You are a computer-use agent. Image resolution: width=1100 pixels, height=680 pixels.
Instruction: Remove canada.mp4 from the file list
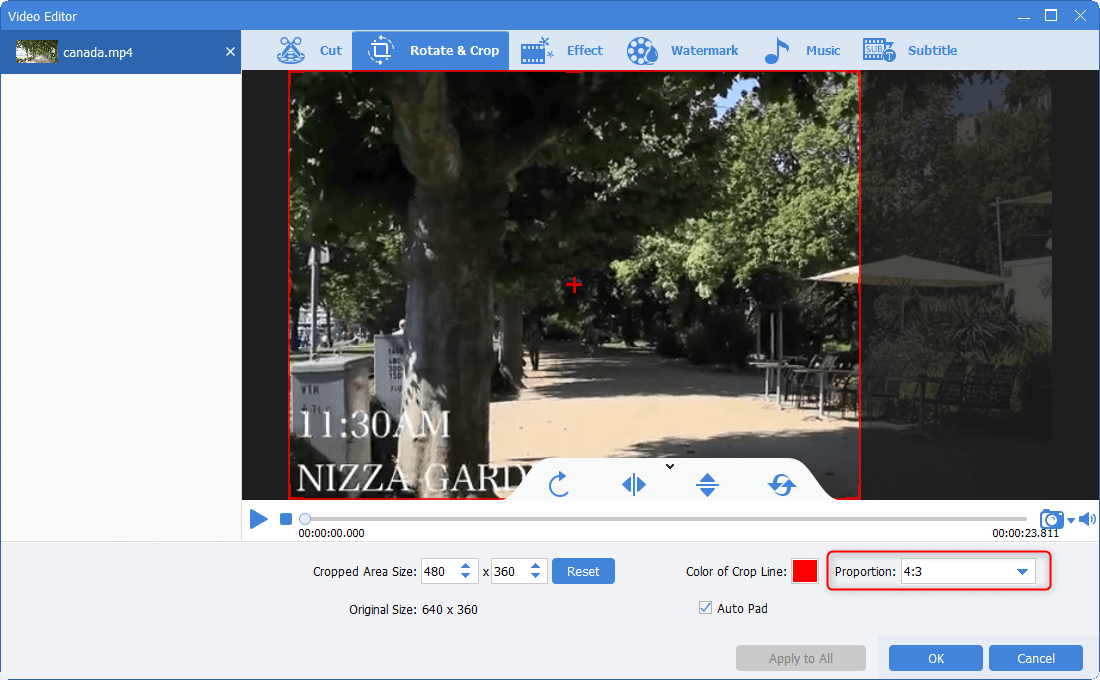230,52
